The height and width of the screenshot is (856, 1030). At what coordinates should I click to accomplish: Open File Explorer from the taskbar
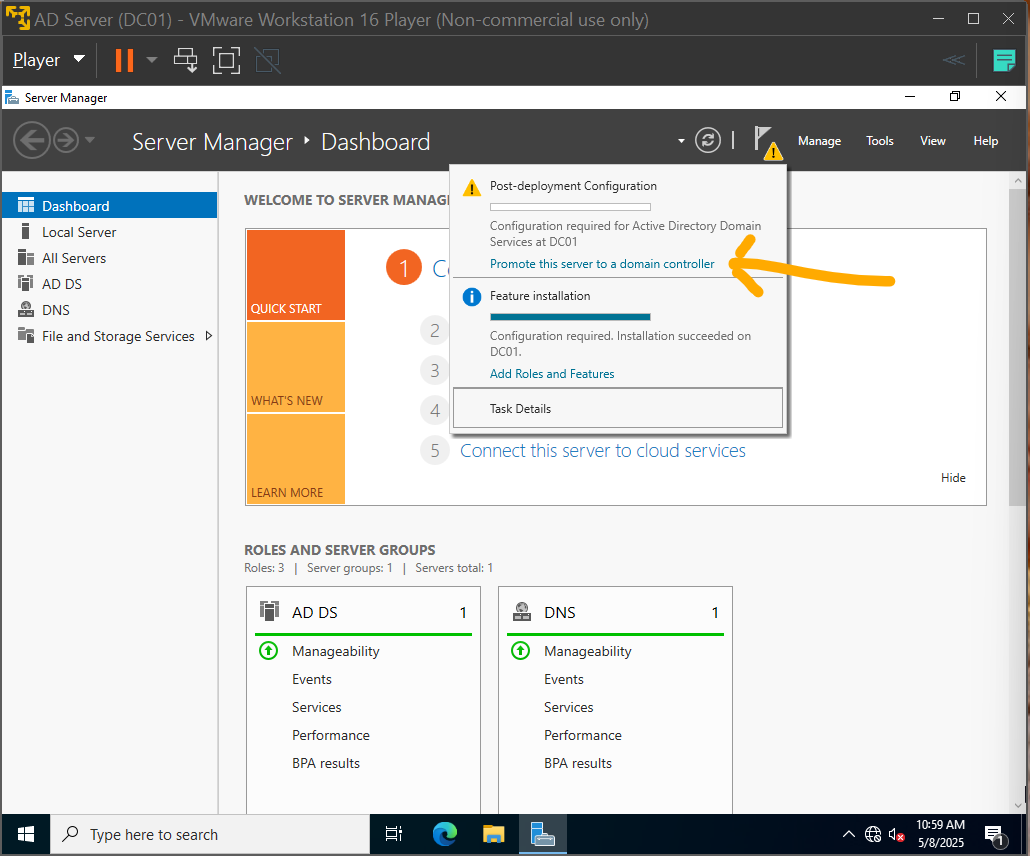pos(493,834)
